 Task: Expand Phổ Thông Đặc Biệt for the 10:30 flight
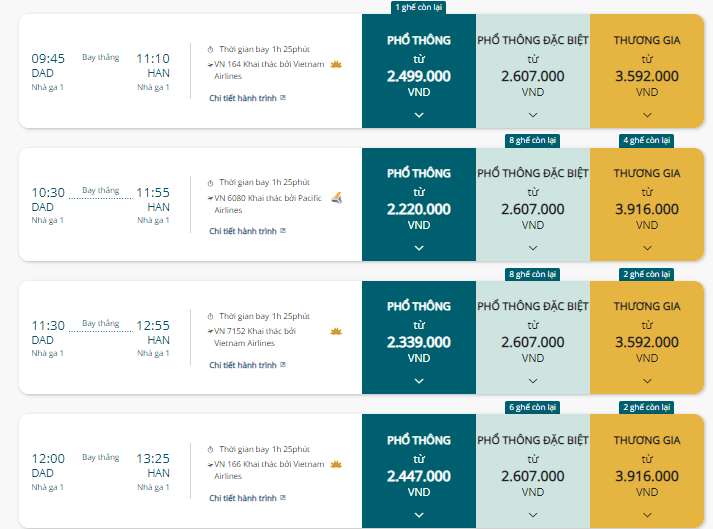click(533, 248)
